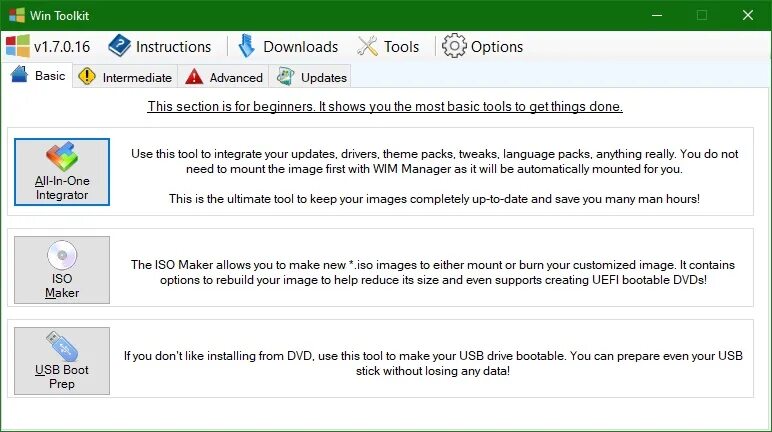Click the Windows logo next to version number

[18, 46]
